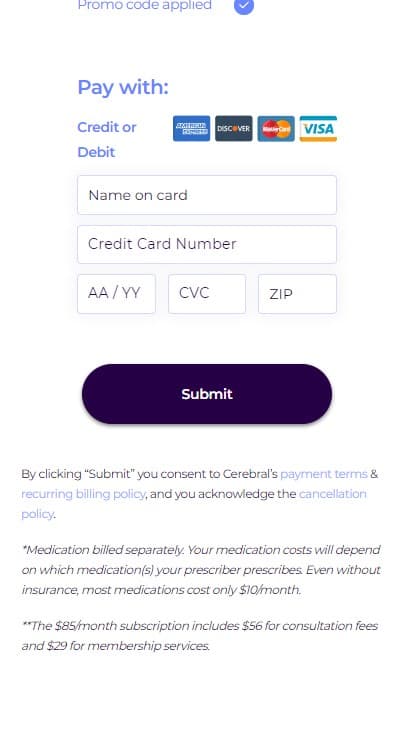Click the Discover card icon

(x=234, y=128)
